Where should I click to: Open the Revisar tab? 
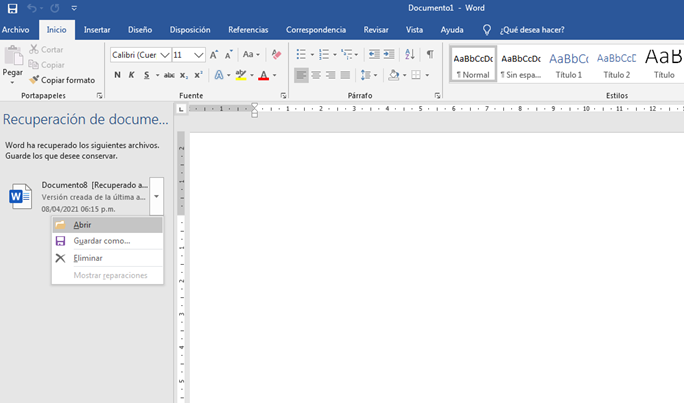click(376, 30)
